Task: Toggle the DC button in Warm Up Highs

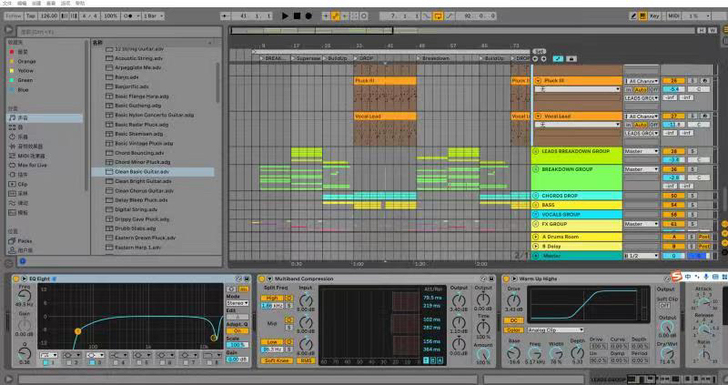Action: [x=513, y=320]
